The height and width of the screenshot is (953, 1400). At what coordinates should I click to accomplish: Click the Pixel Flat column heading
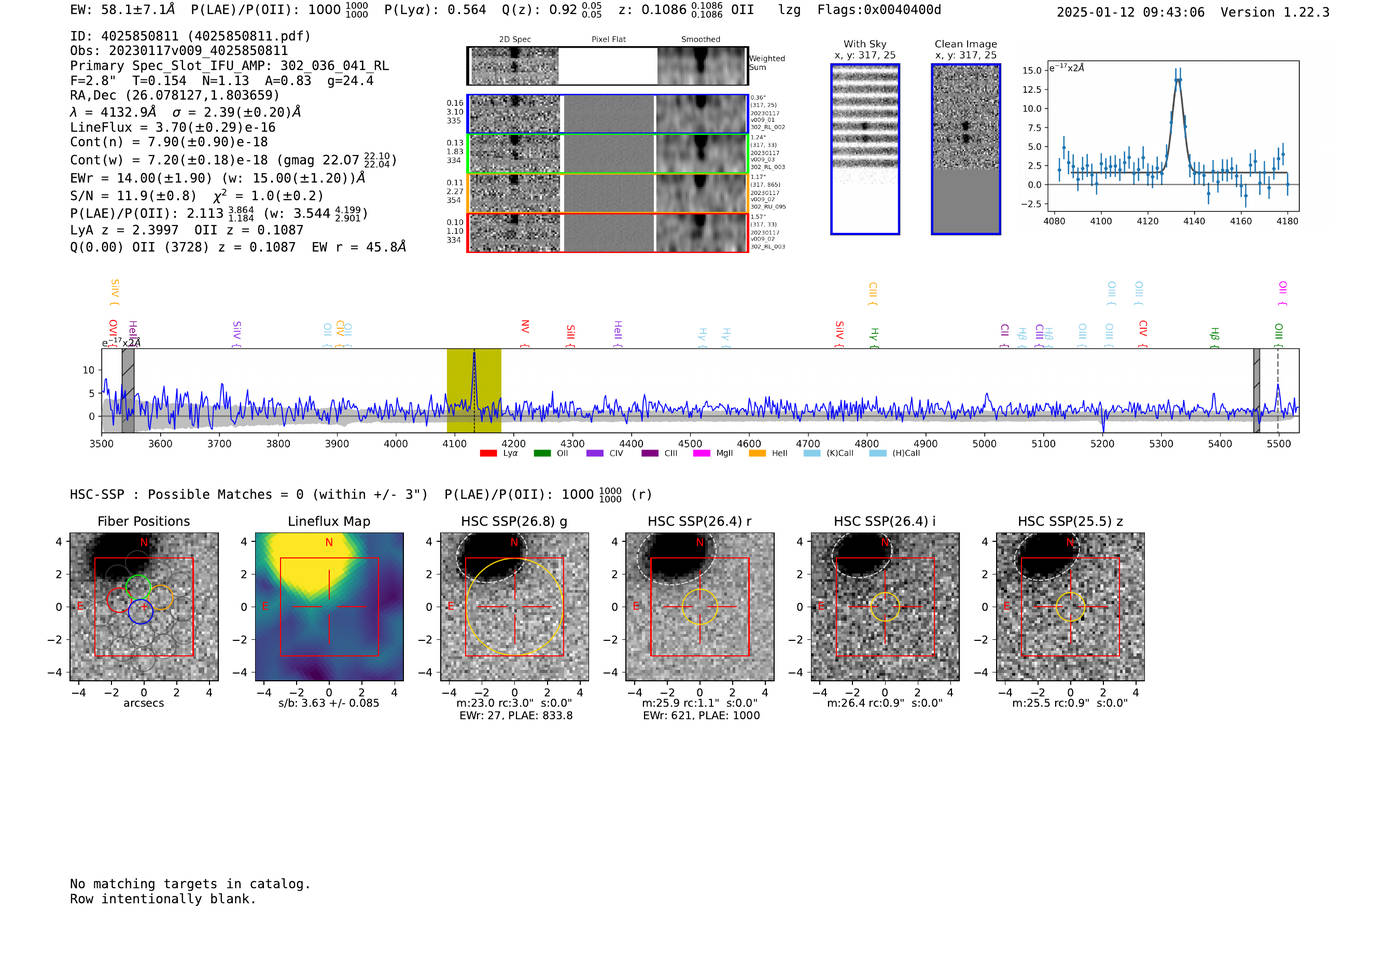coord(608,40)
